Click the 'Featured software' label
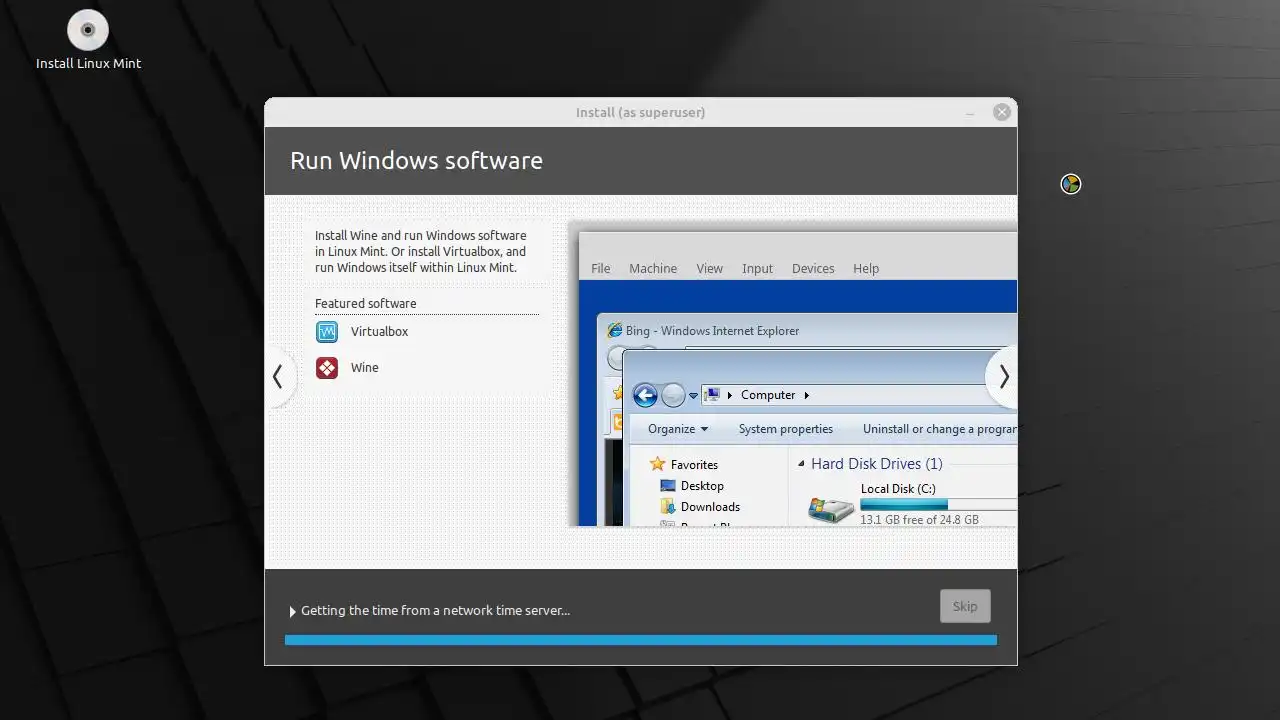 click(x=366, y=304)
